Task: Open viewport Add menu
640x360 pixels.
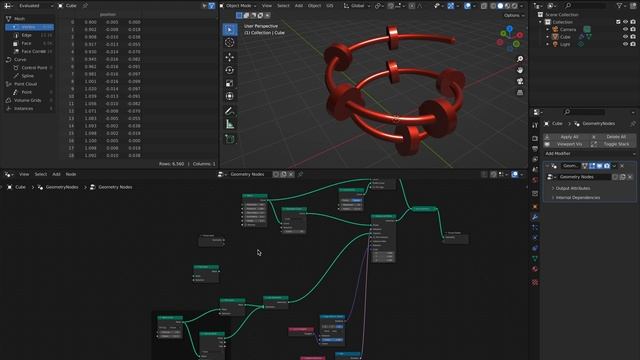Action: point(299,6)
